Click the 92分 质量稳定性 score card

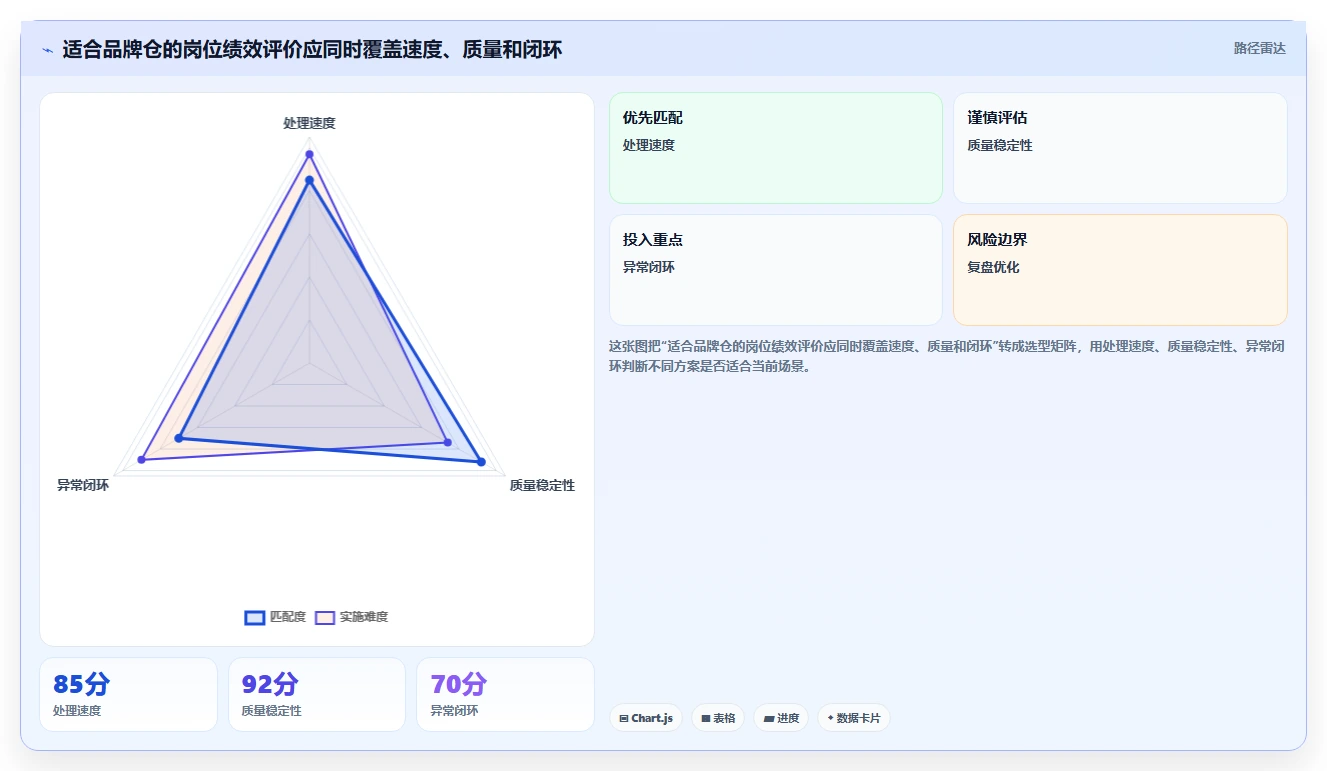tap(317, 694)
